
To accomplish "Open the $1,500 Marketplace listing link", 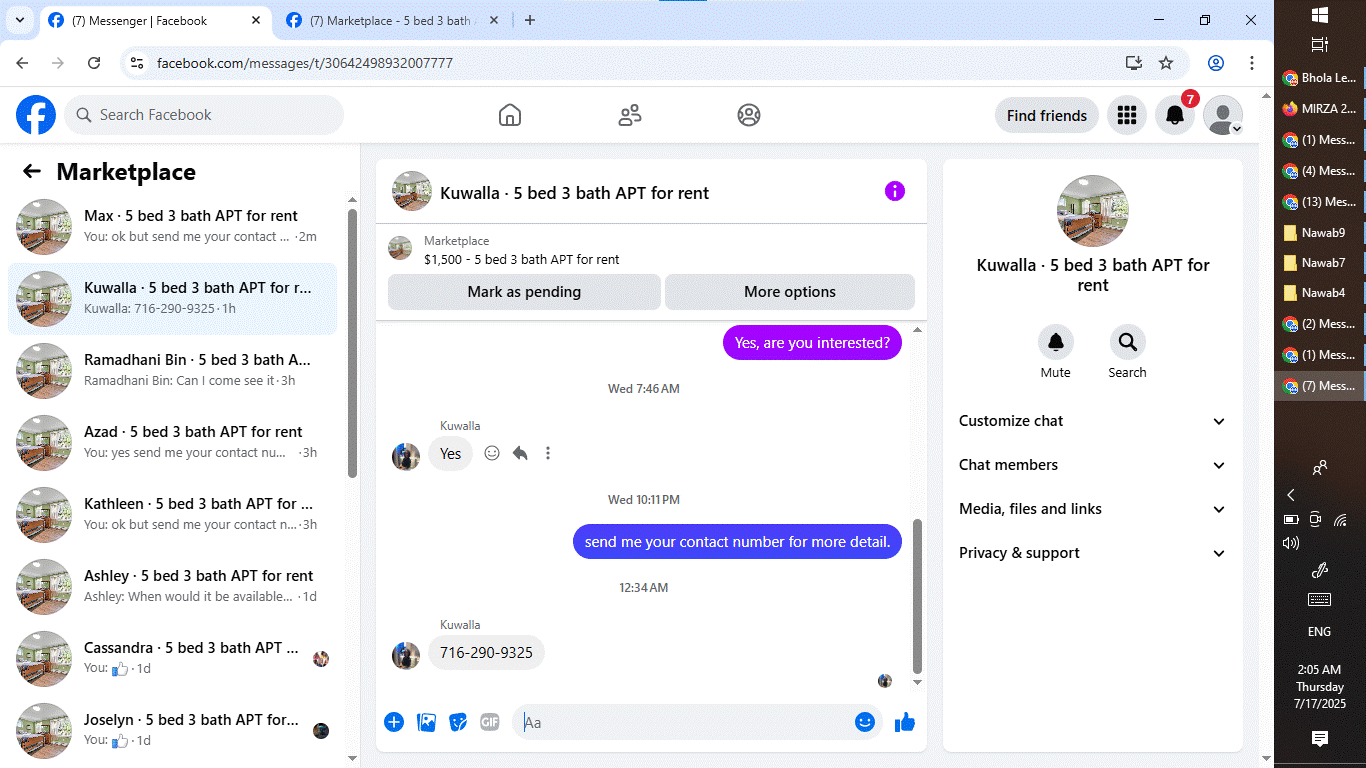I will coord(522,259).
